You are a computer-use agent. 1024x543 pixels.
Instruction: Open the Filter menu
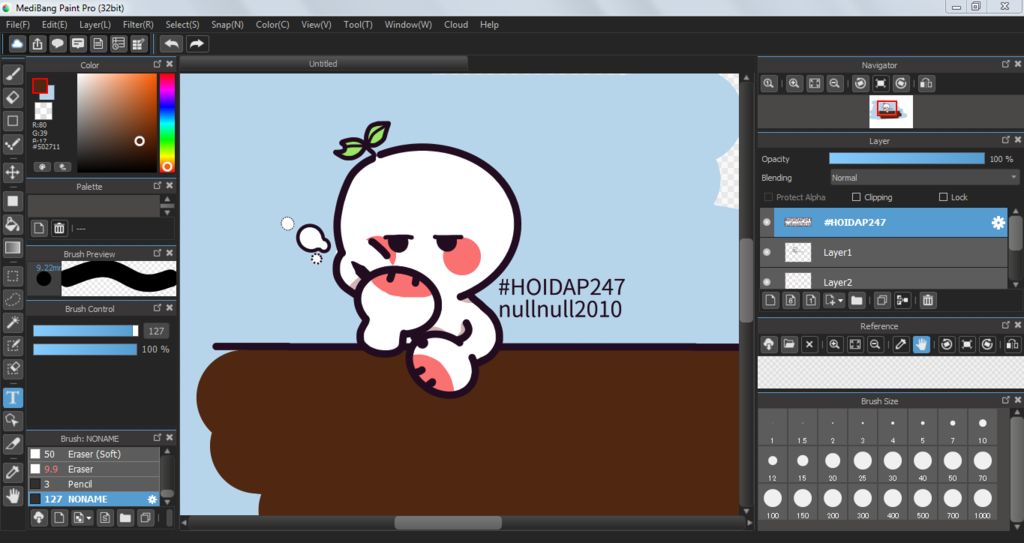138,24
